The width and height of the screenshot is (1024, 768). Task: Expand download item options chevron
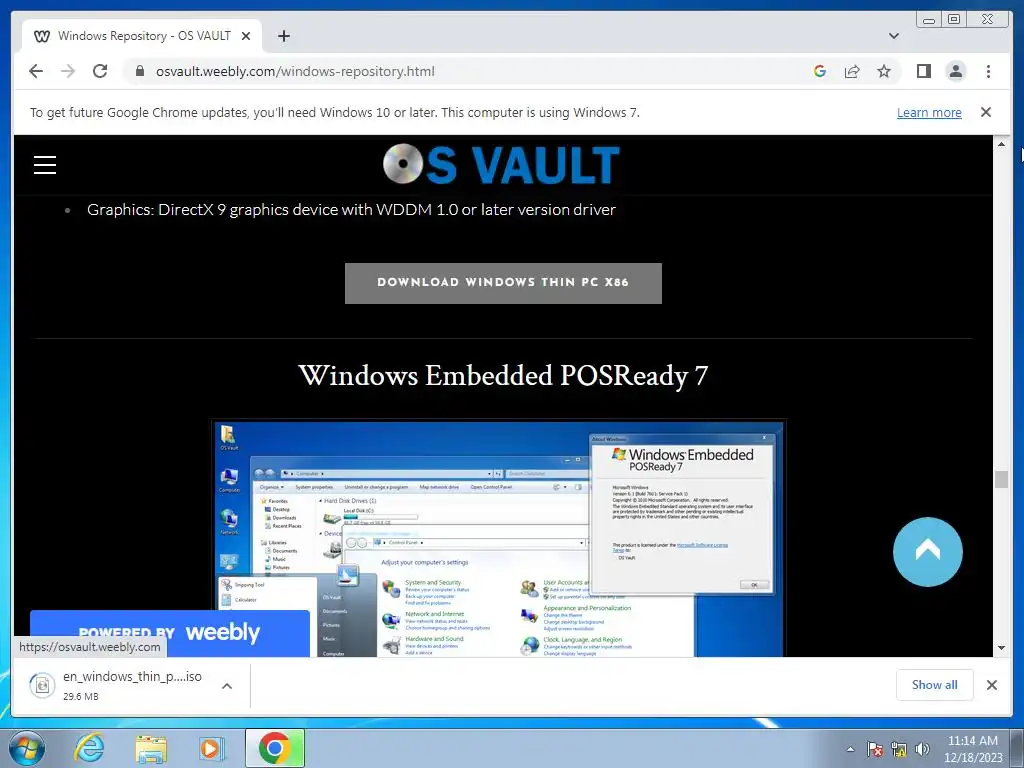[x=227, y=686]
